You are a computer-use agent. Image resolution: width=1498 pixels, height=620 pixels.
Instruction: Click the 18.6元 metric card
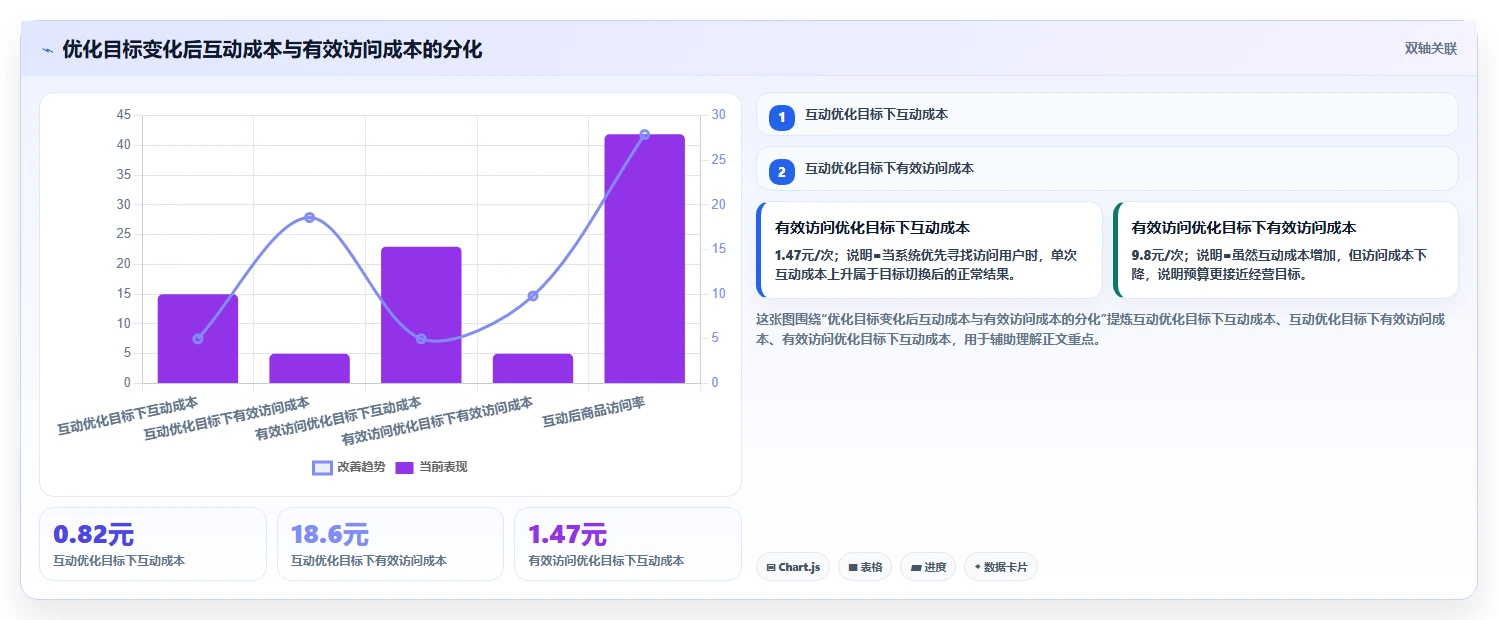pos(390,544)
